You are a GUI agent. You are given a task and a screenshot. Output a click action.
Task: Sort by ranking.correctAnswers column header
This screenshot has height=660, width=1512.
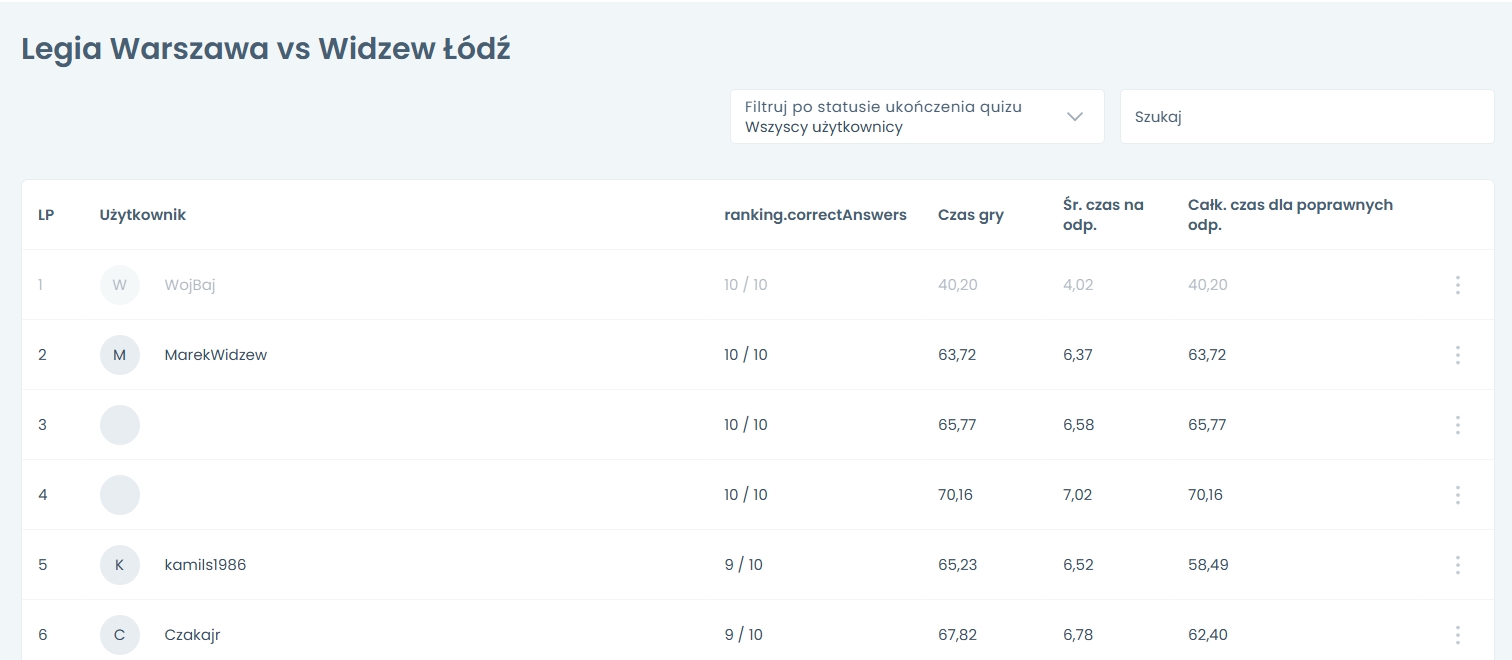point(815,215)
